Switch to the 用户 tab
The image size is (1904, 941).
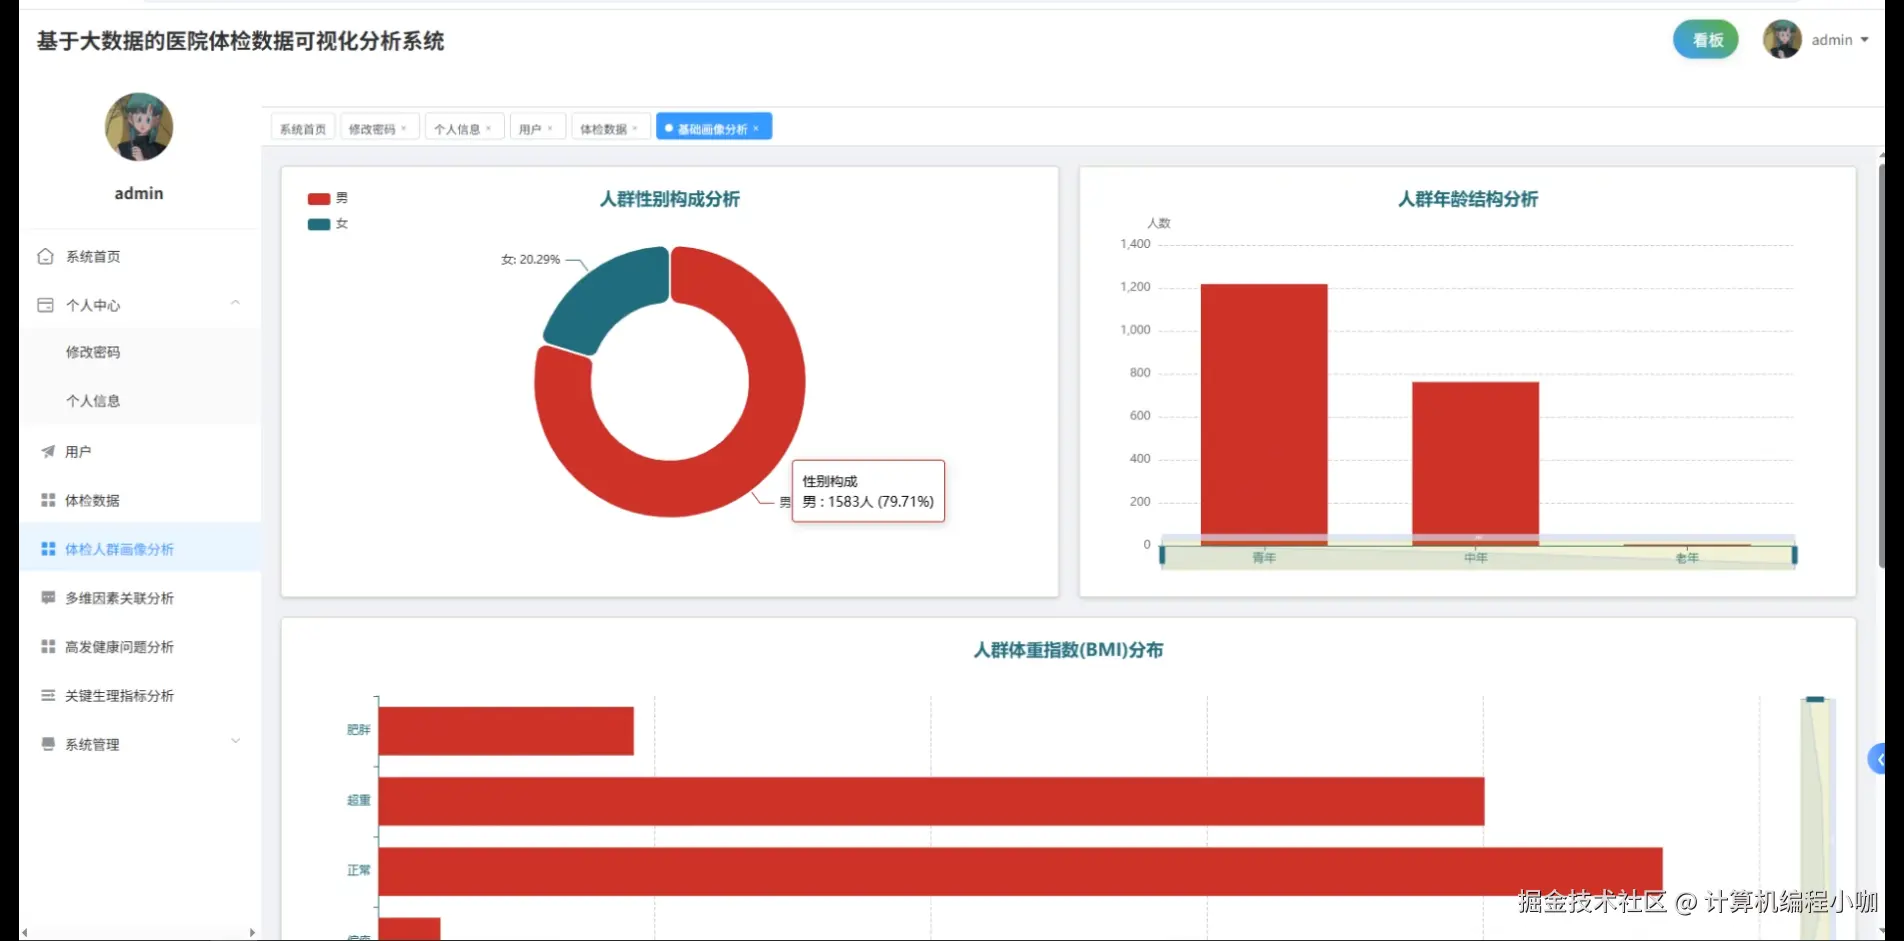point(529,129)
